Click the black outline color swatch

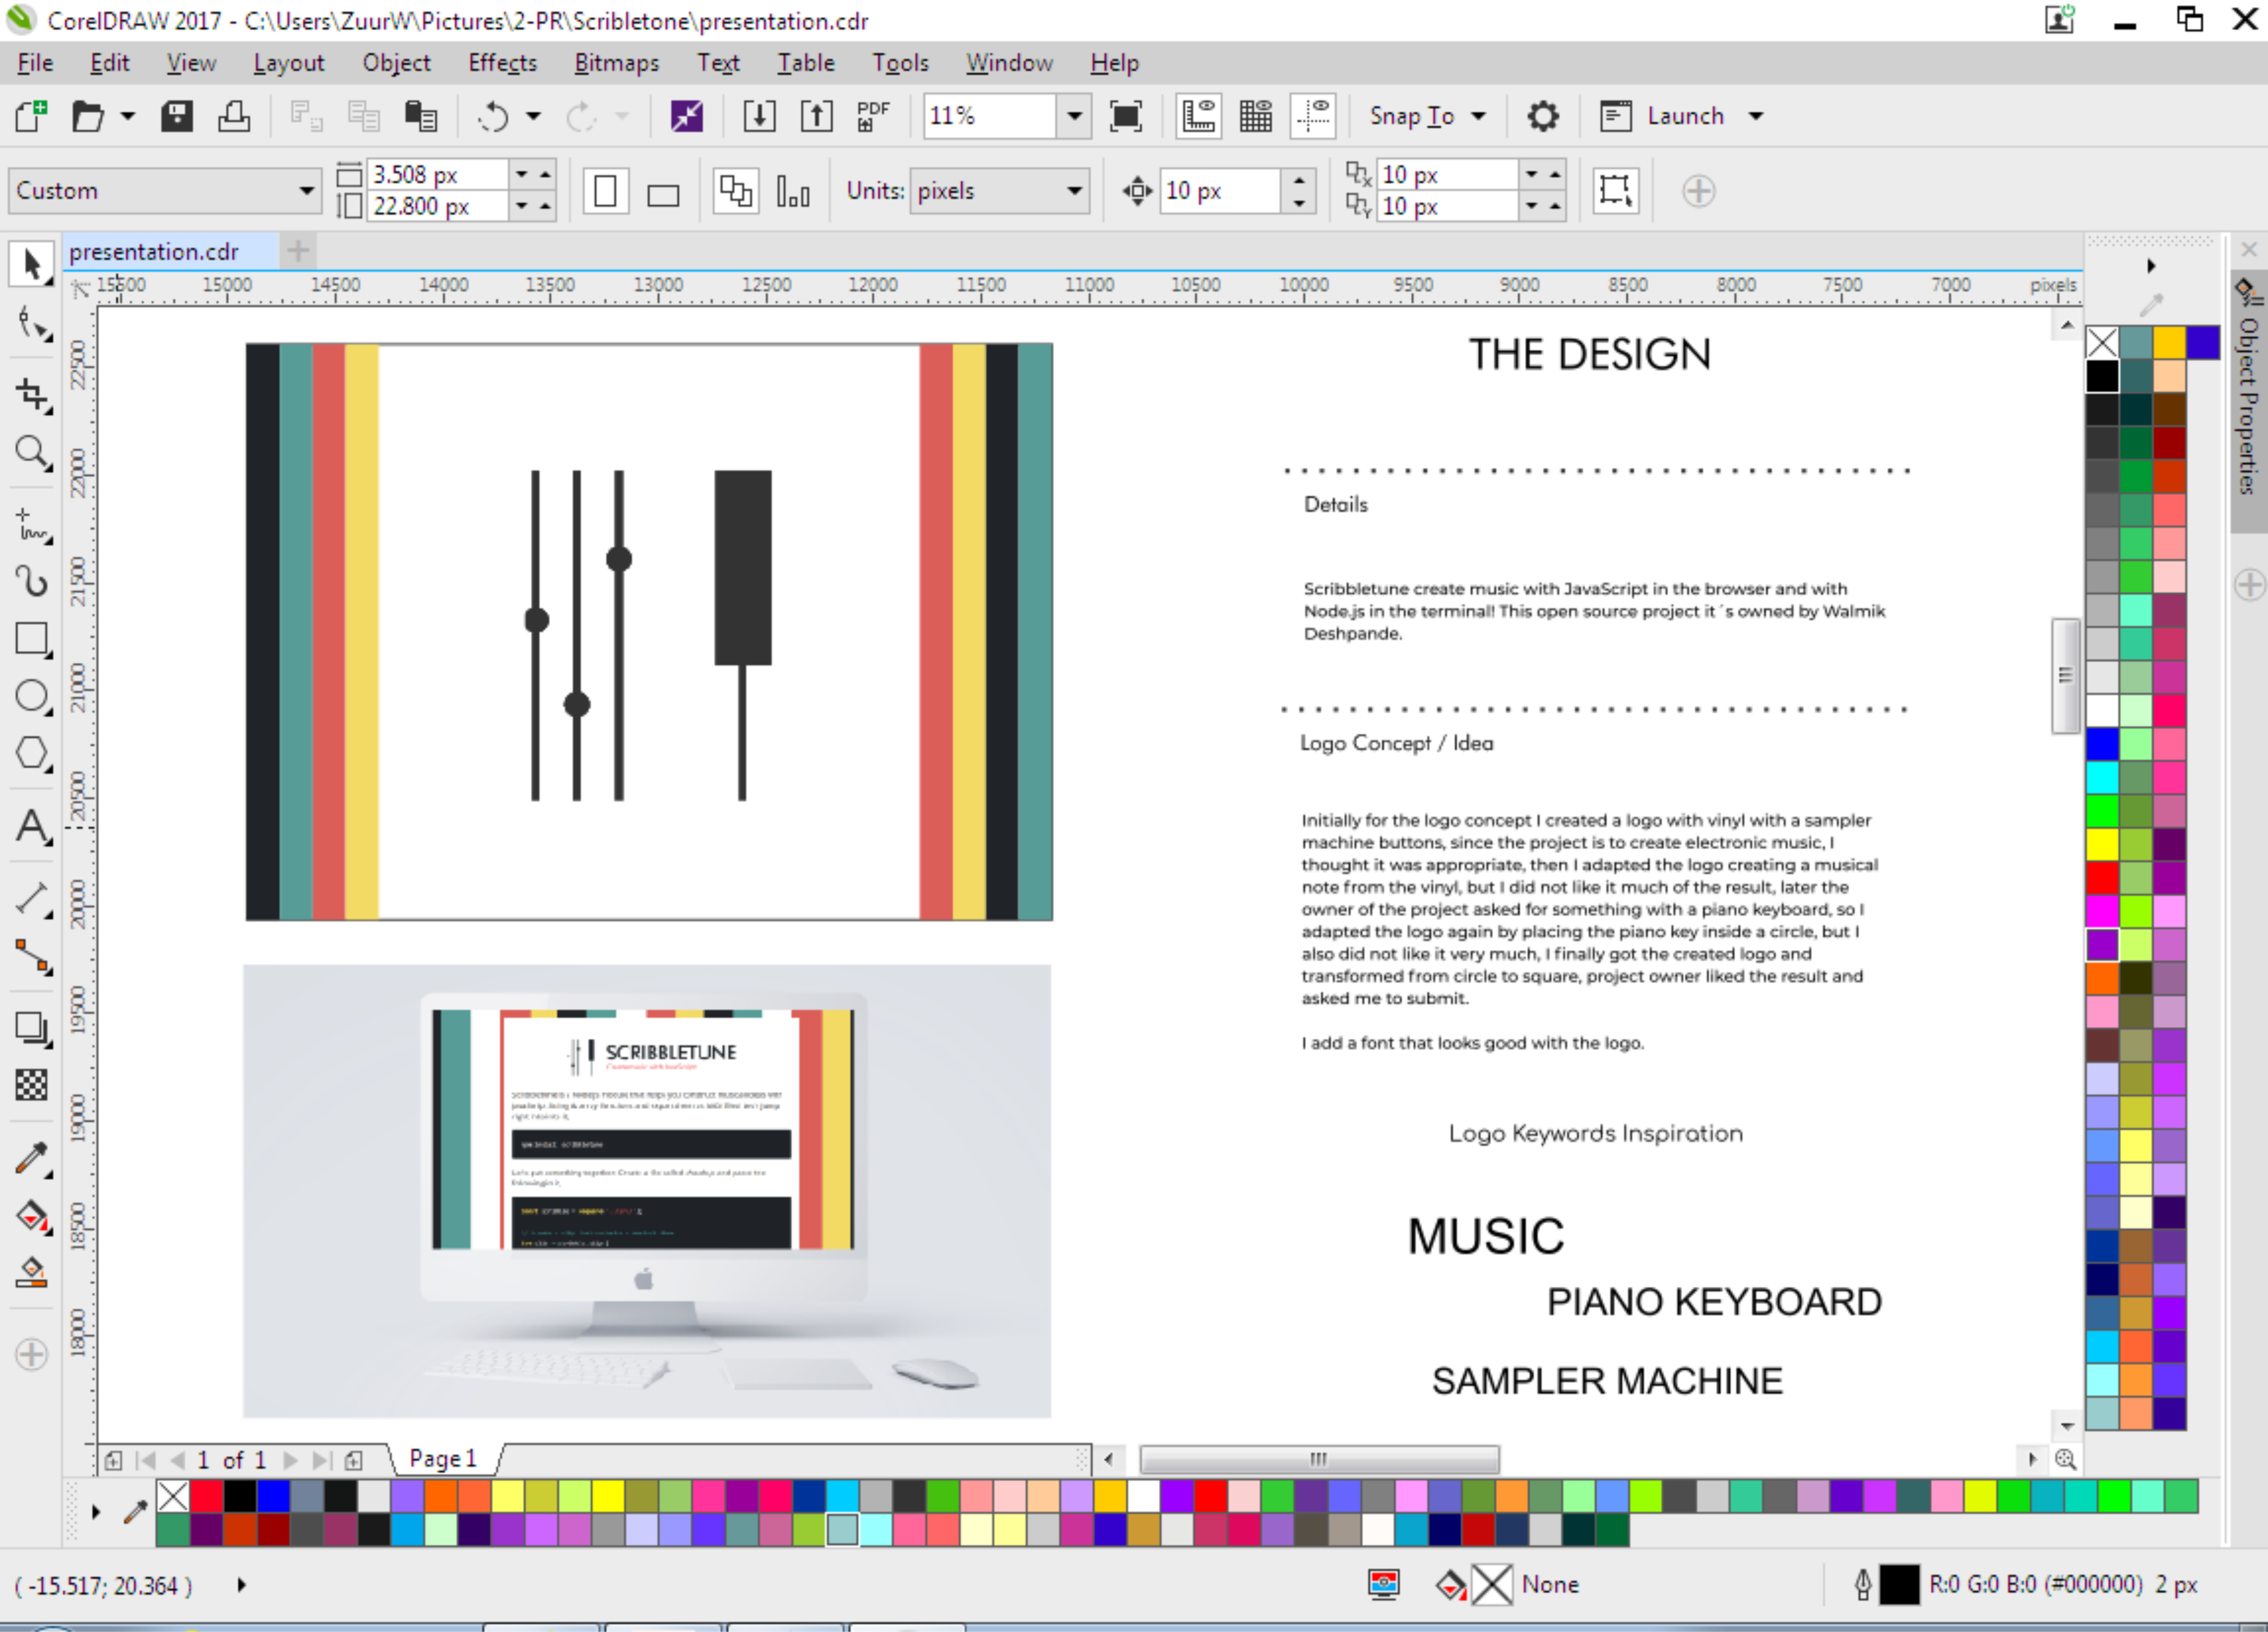[1899, 1584]
